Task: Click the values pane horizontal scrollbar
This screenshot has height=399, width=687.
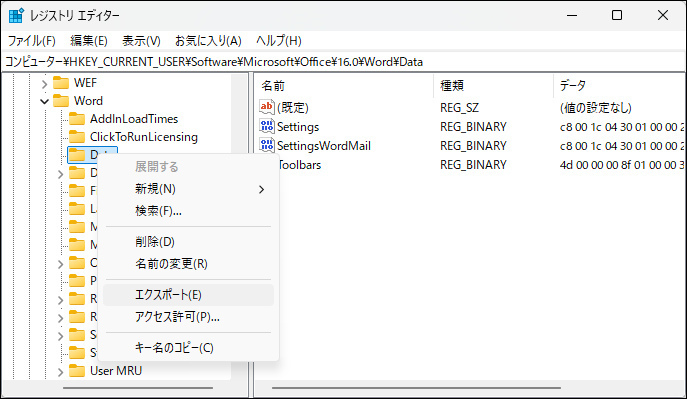Action: click(416, 388)
